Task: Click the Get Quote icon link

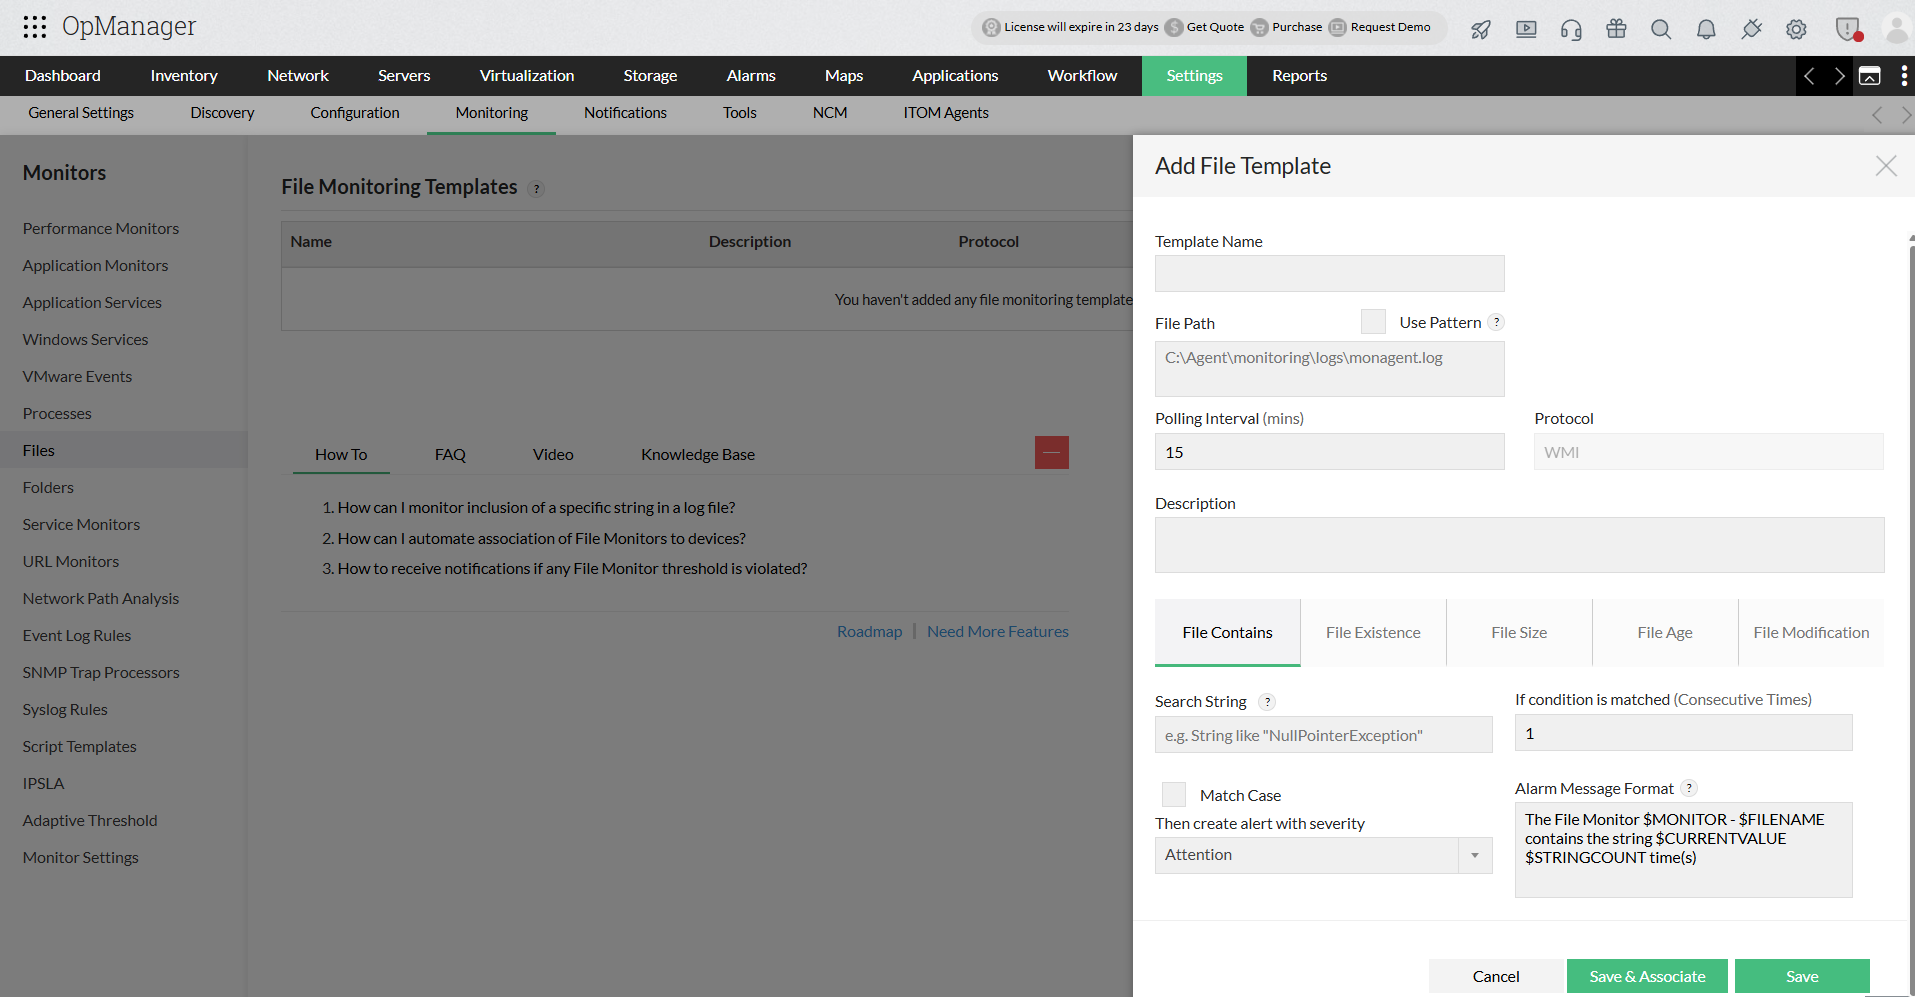Action: 1174,27
